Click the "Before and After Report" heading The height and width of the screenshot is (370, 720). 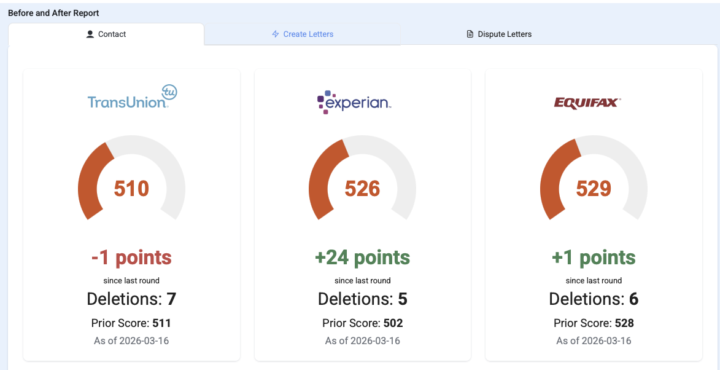pos(53,13)
